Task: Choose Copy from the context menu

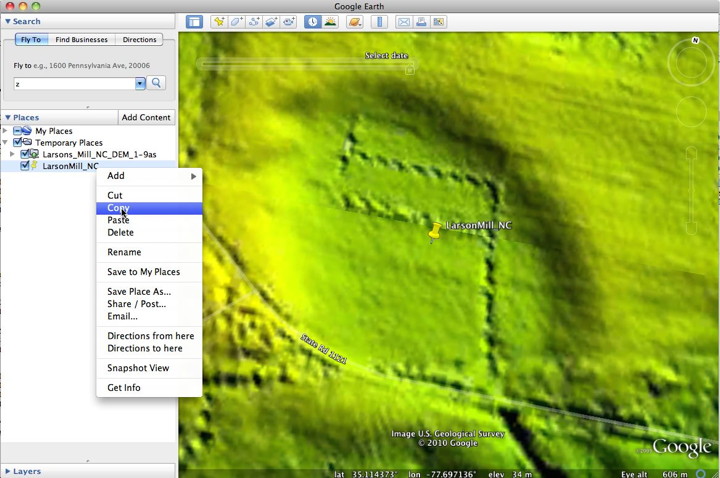Action: (x=118, y=208)
